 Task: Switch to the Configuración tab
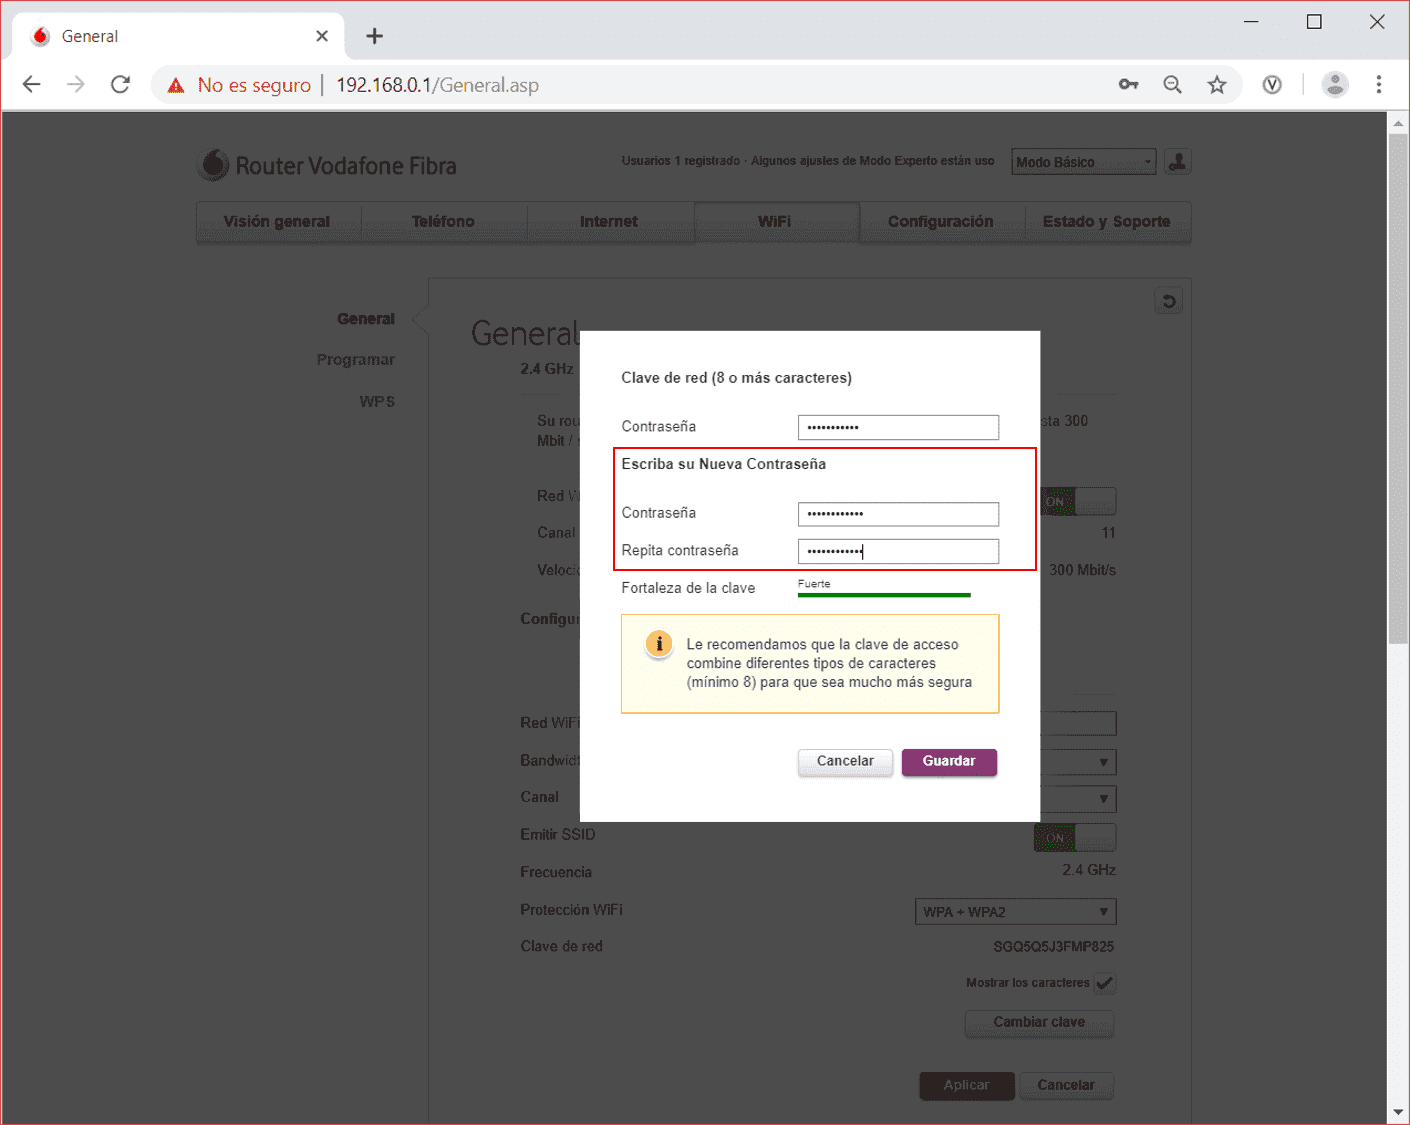(940, 222)
